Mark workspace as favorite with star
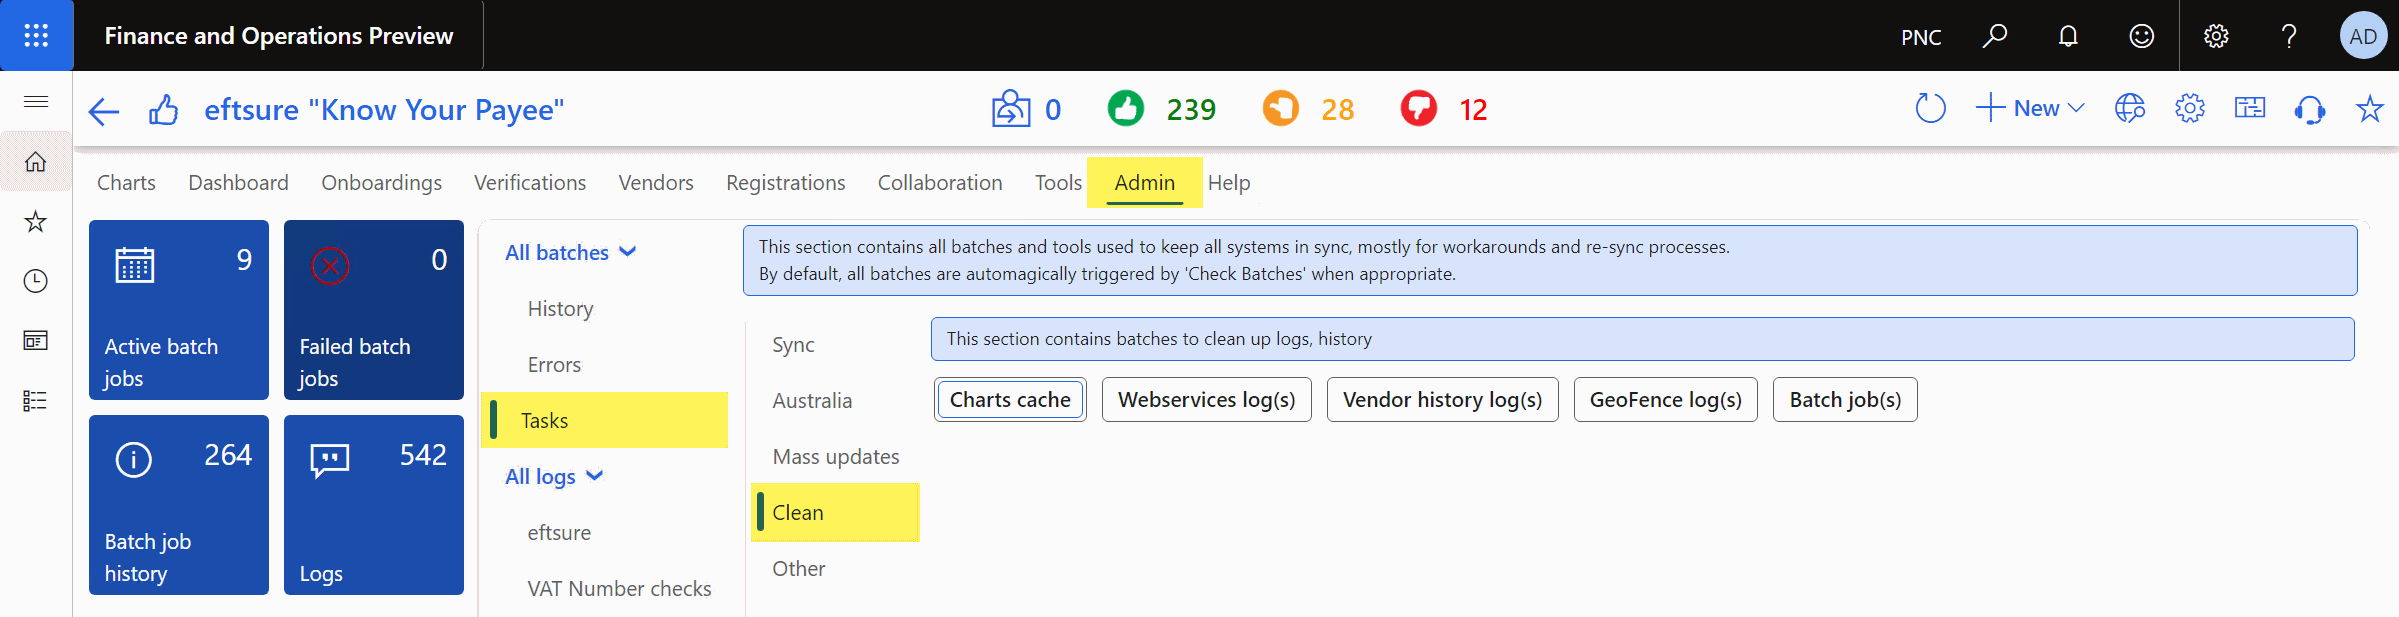The image size is (2399, 617). coord(2370,108)
